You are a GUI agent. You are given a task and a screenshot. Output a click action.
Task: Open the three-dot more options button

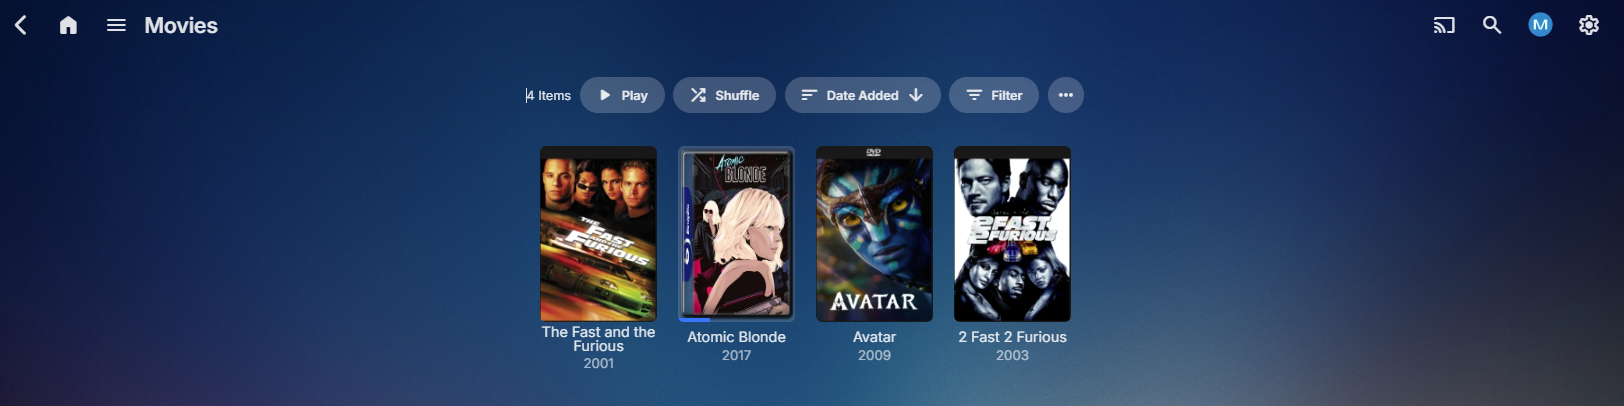point(1066,95)
